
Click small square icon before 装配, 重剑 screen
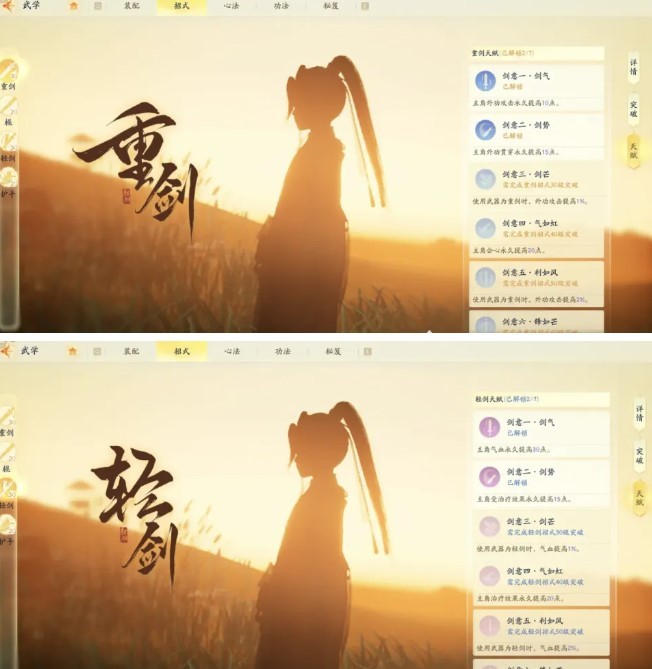[98, 6]
